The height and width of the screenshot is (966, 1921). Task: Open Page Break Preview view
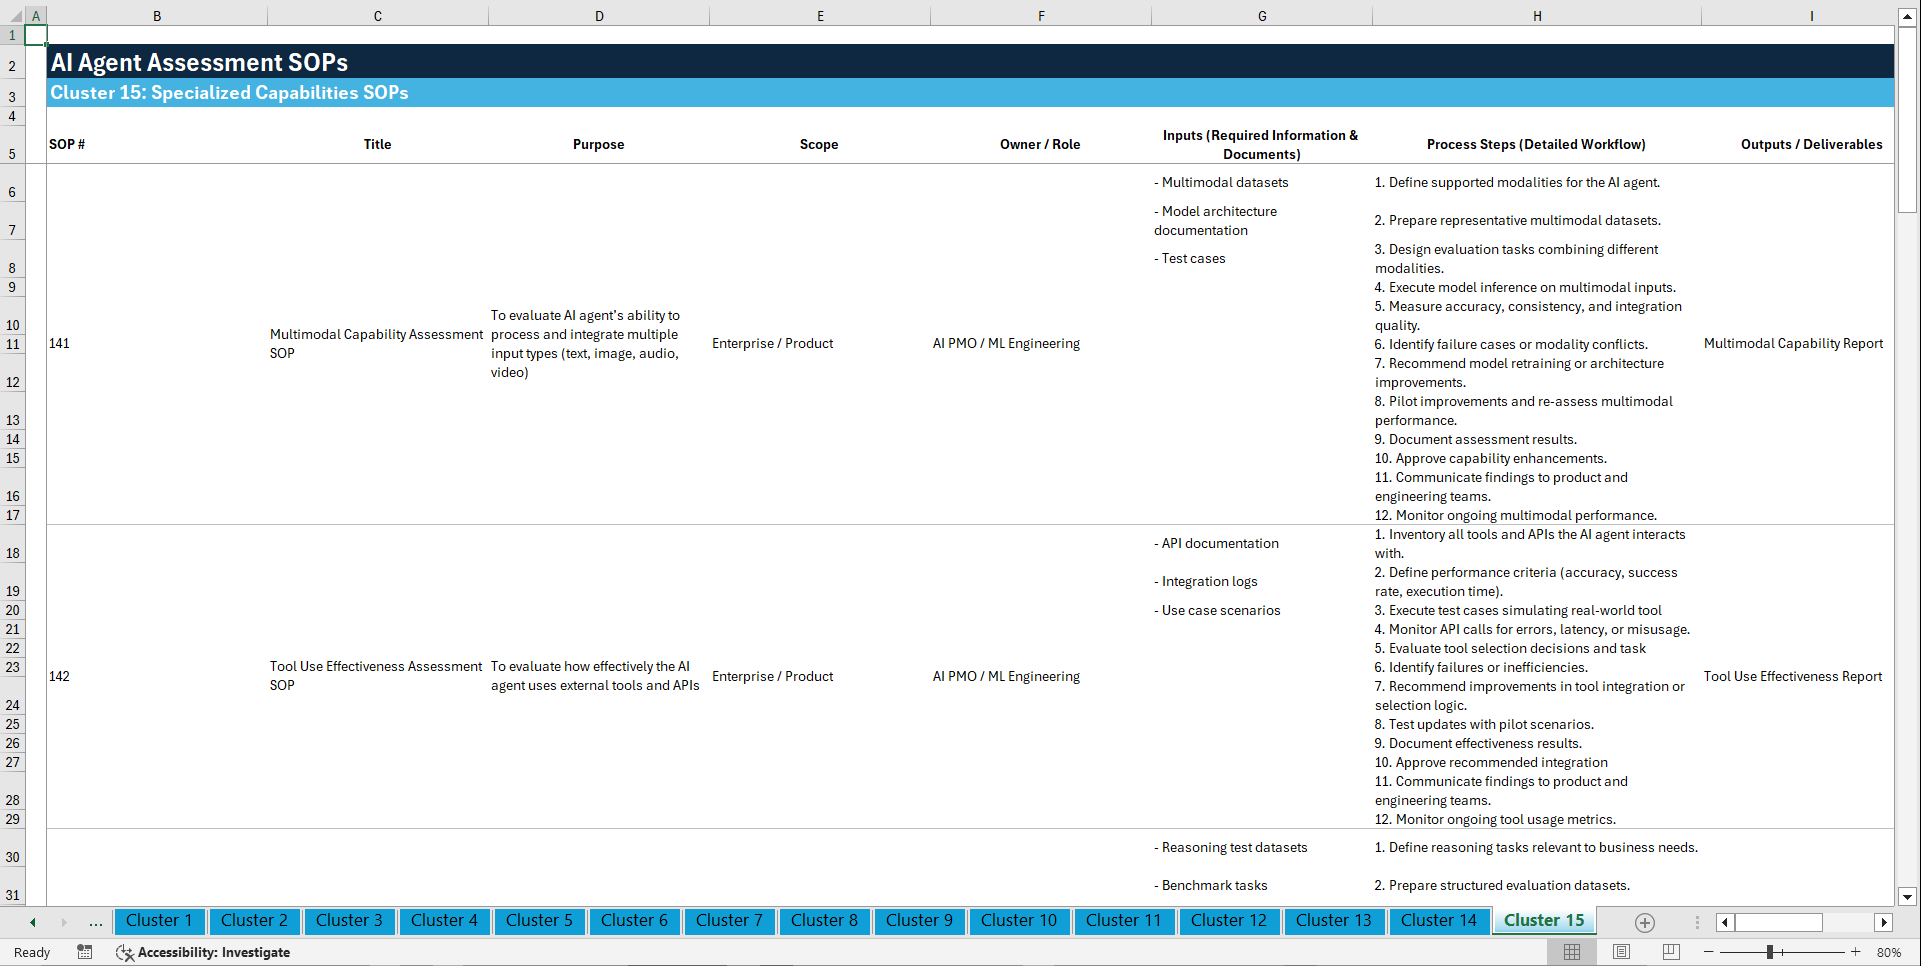(1669, 952)
